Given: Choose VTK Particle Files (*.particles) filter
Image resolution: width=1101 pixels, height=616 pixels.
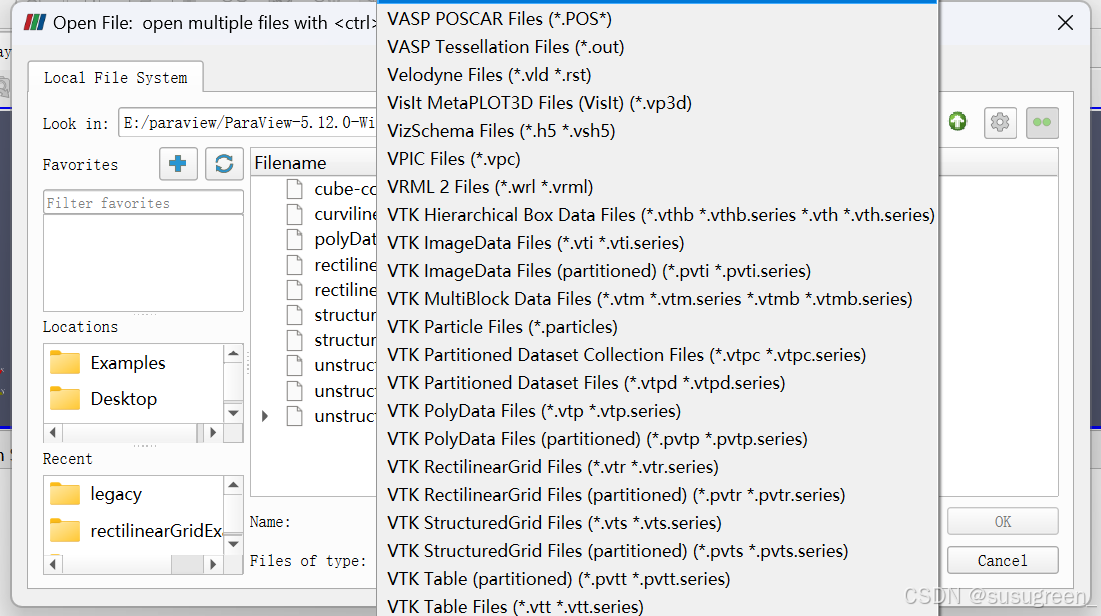Looking at the screenshot, I should [x=657, y=327].
